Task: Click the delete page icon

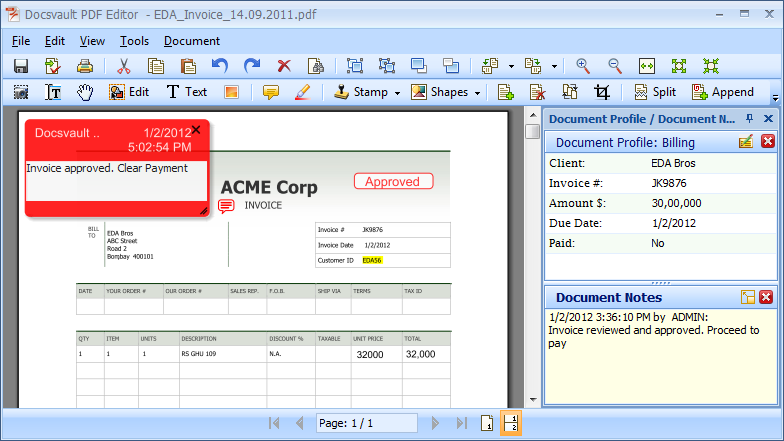Action: (538, 92)
